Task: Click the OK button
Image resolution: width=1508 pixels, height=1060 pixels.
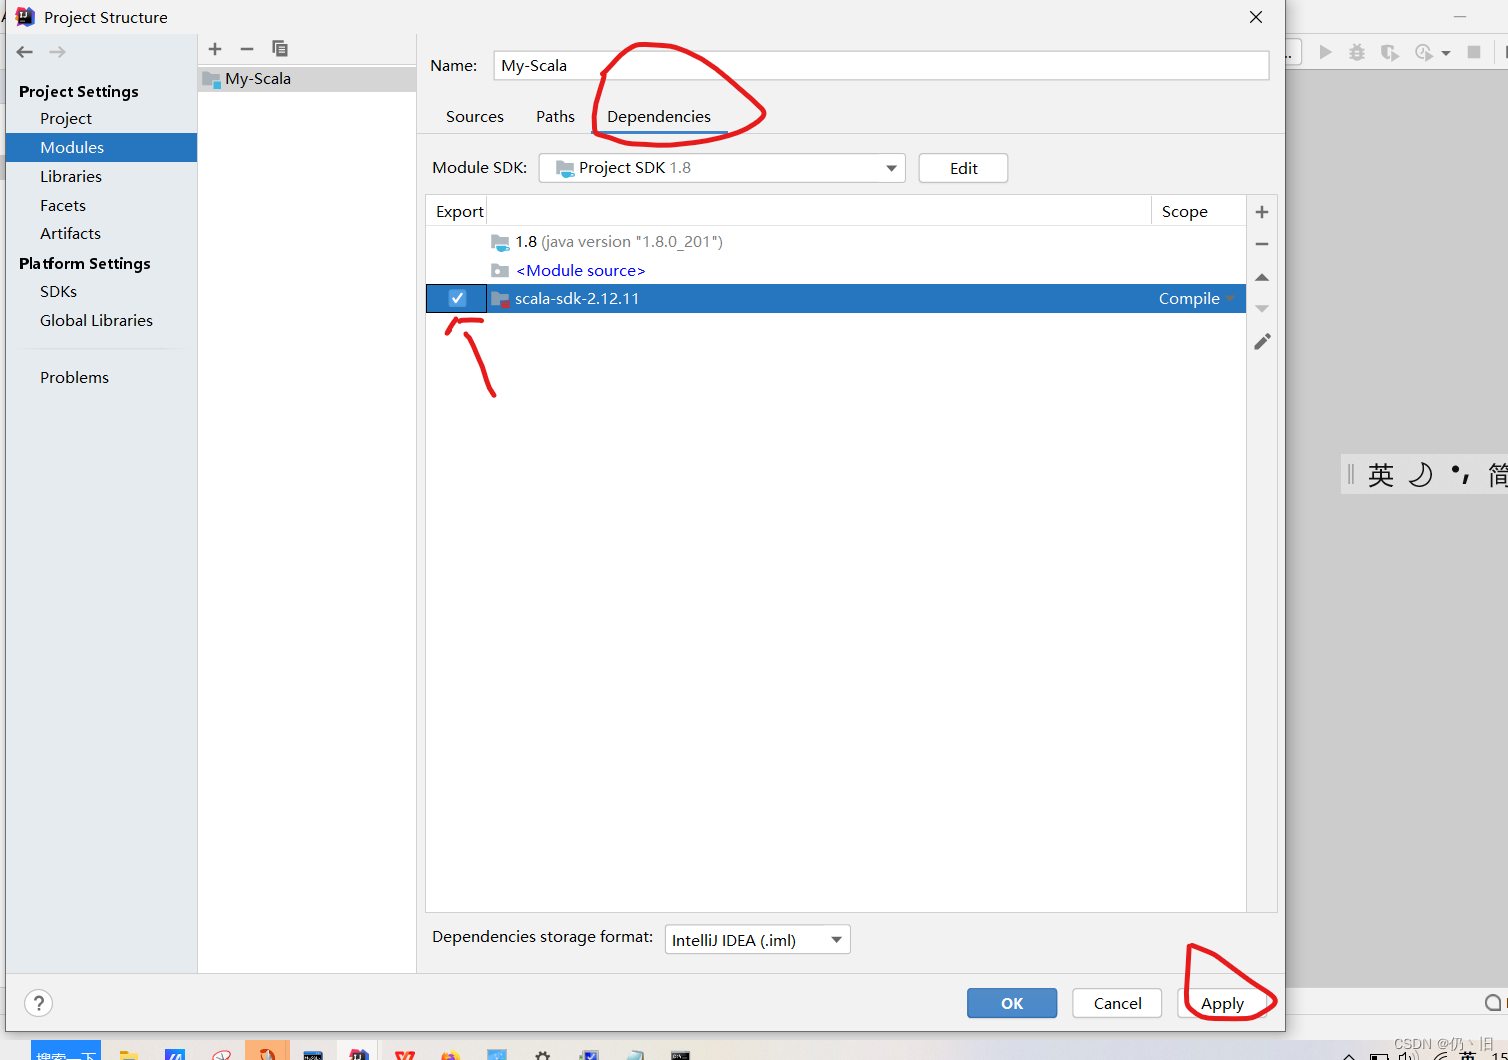Action: (x=1012, y=1003)
